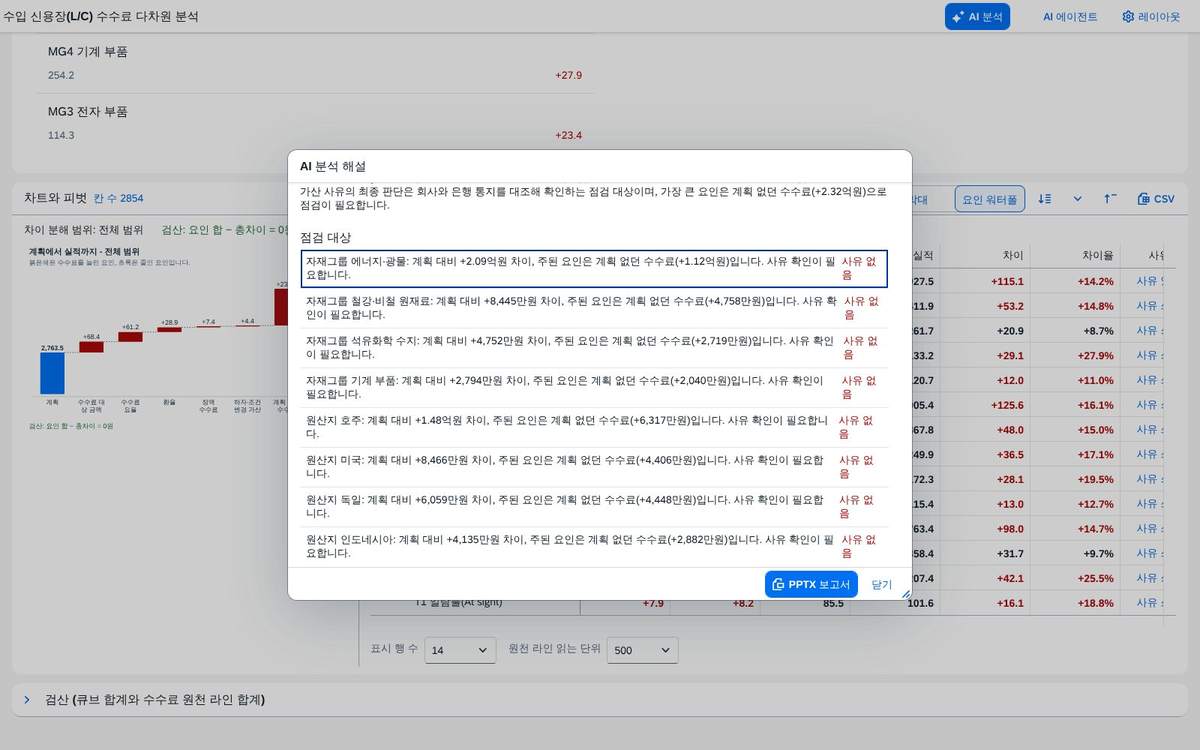This screenshot has height=750, width=1200.
Task: Click the 점검 대상 heading in dialog
Action: click(325, 237)
